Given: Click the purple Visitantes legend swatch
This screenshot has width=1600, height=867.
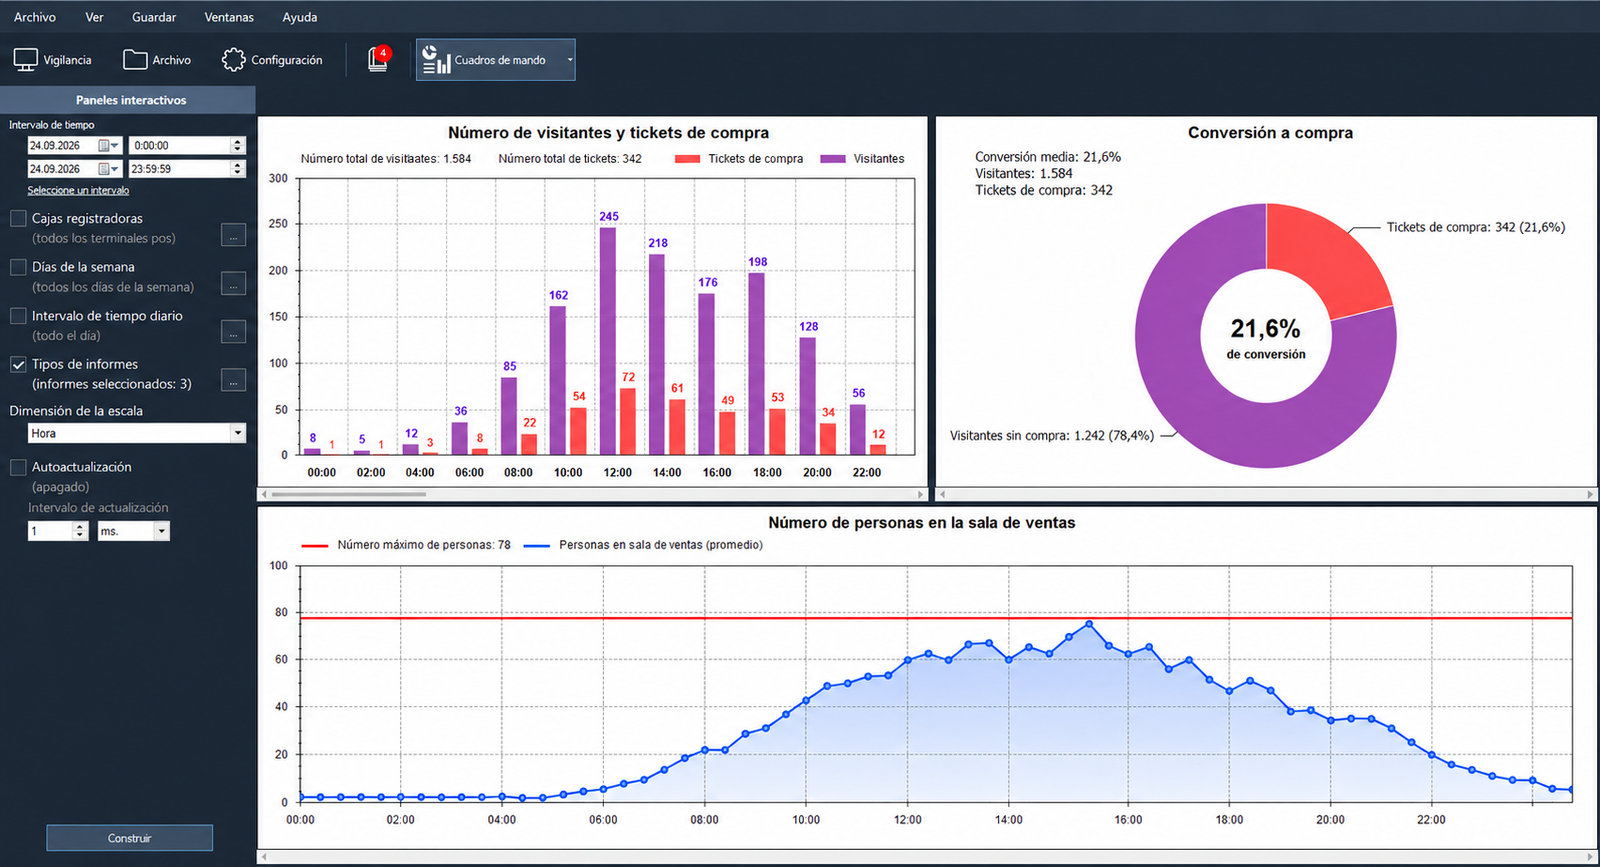Looking at the screenshot, I should point(833,159).
